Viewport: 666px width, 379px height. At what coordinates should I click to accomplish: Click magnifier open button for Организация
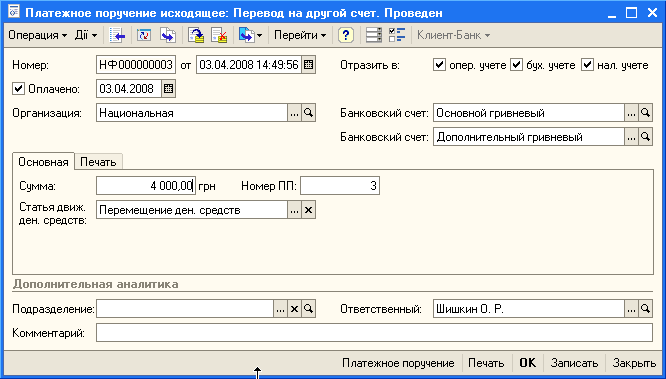(309, 113)
